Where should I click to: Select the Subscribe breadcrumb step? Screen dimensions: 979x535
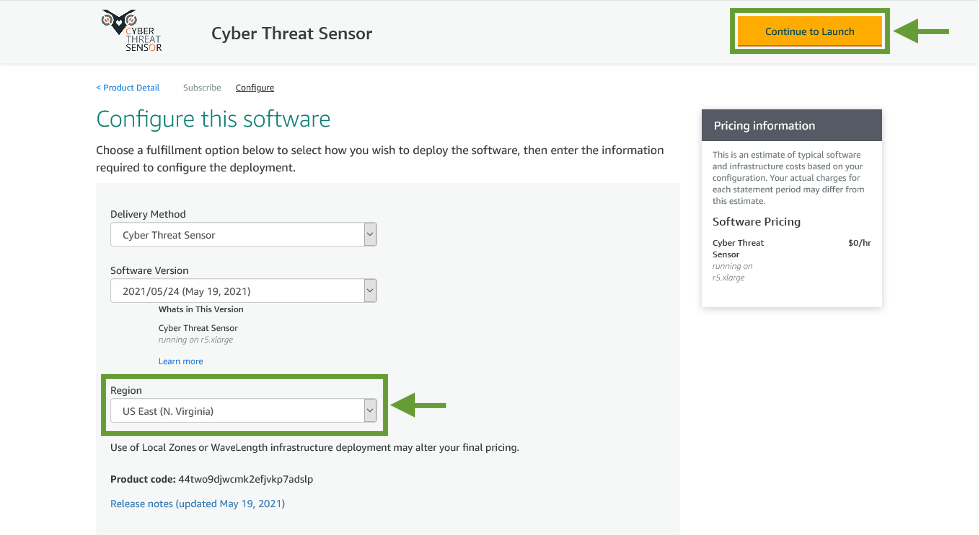202,87
